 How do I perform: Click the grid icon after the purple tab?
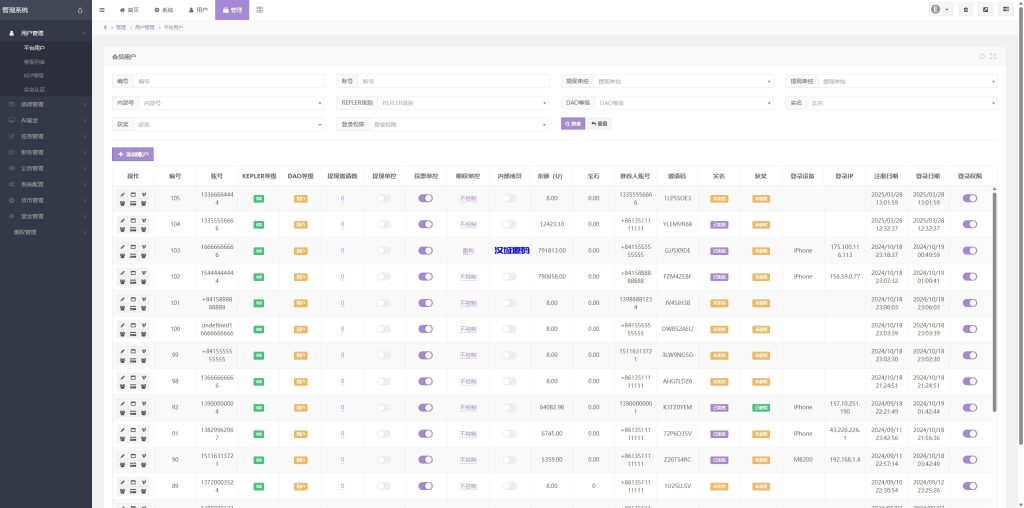[x=261, y=9]
